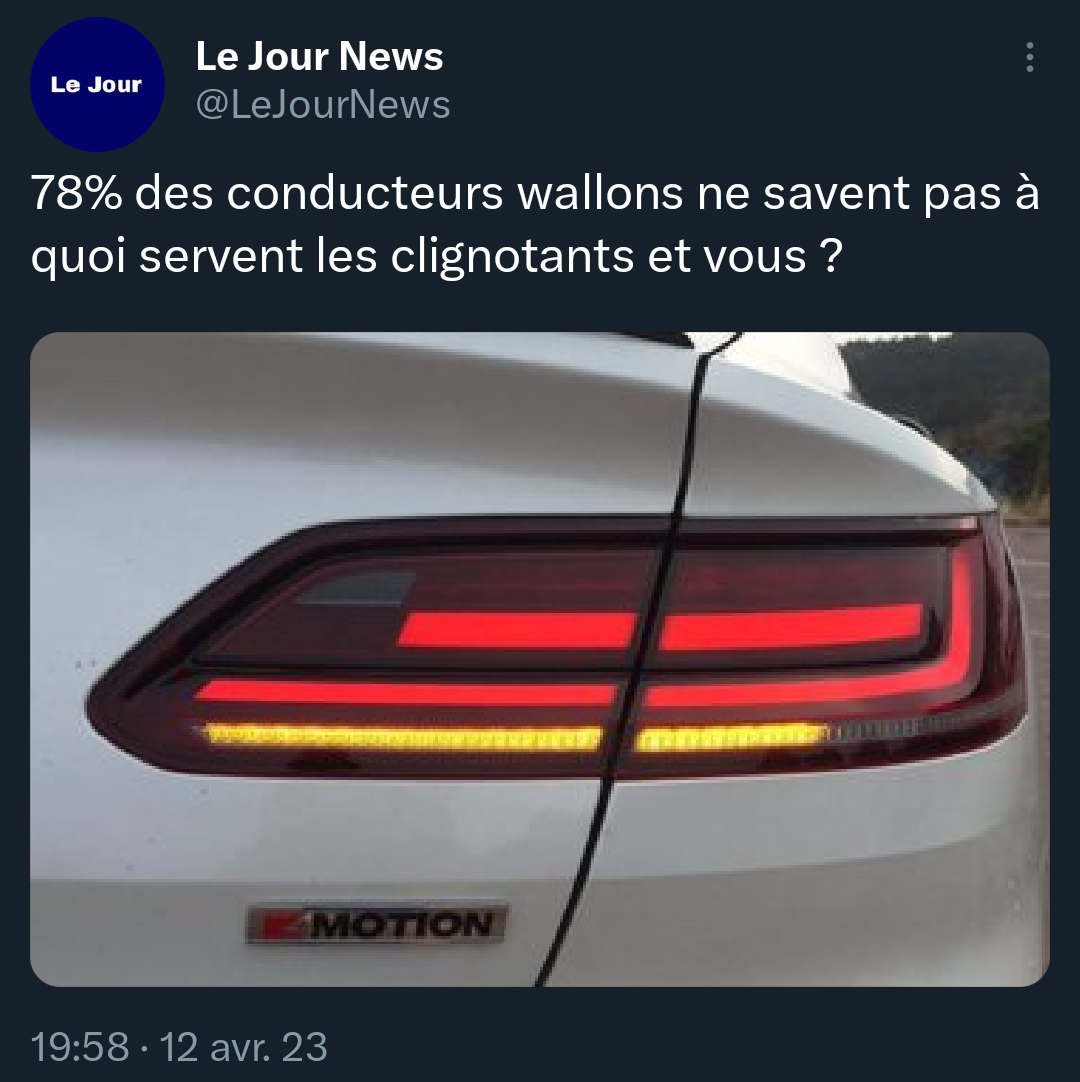Select the word "clignotants" in the tweet
The height and width of the screenshot is (1082, 1080).
512,257
